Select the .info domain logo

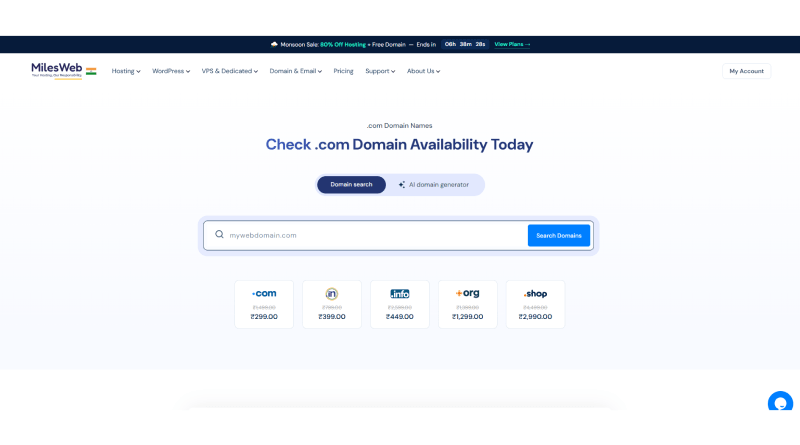click(399, 294)
